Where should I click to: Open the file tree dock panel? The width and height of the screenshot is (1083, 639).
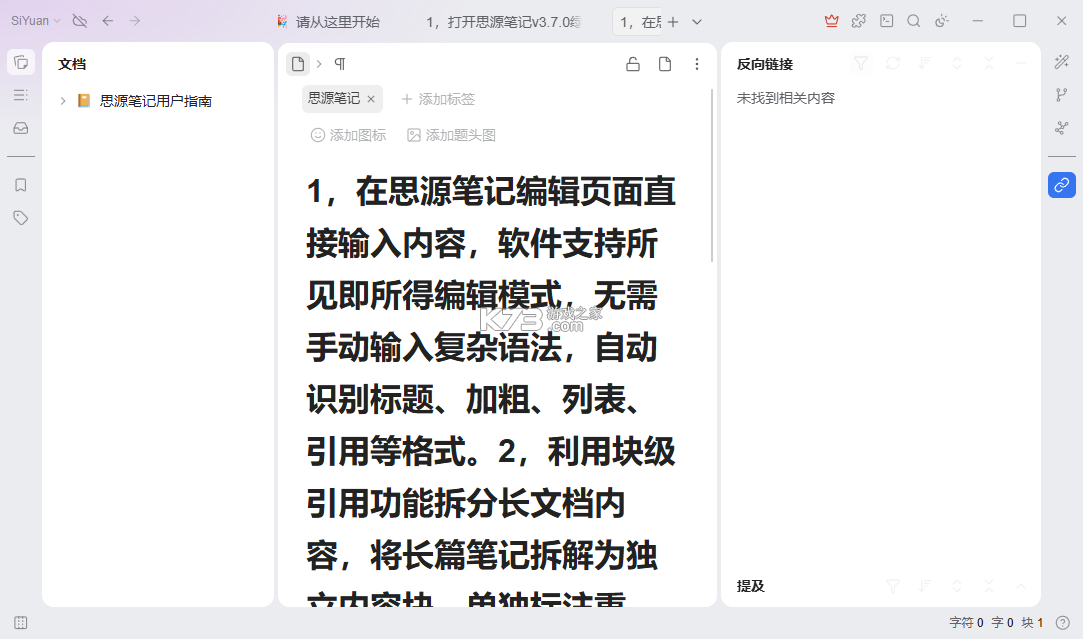click(x=21, y=62)
